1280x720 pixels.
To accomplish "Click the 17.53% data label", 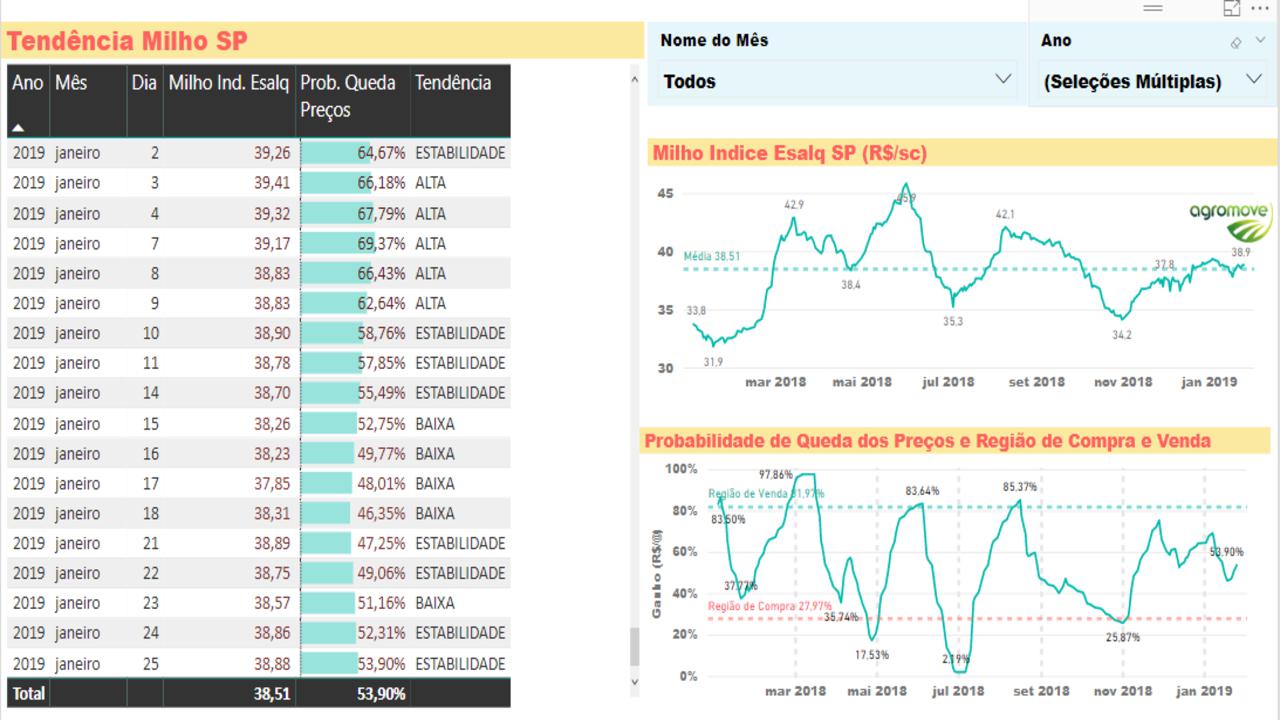I will pos(872,655).
